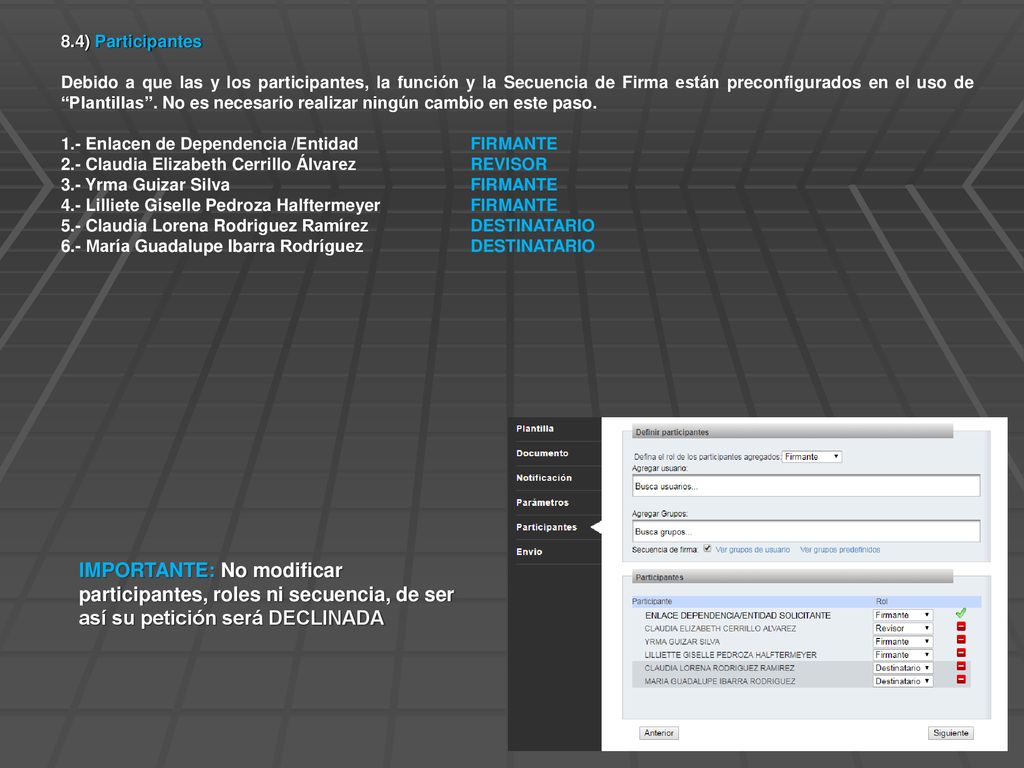Click the IMPORTANTE warning label
Screen dimensions: 1024x768
pos(147,570)
